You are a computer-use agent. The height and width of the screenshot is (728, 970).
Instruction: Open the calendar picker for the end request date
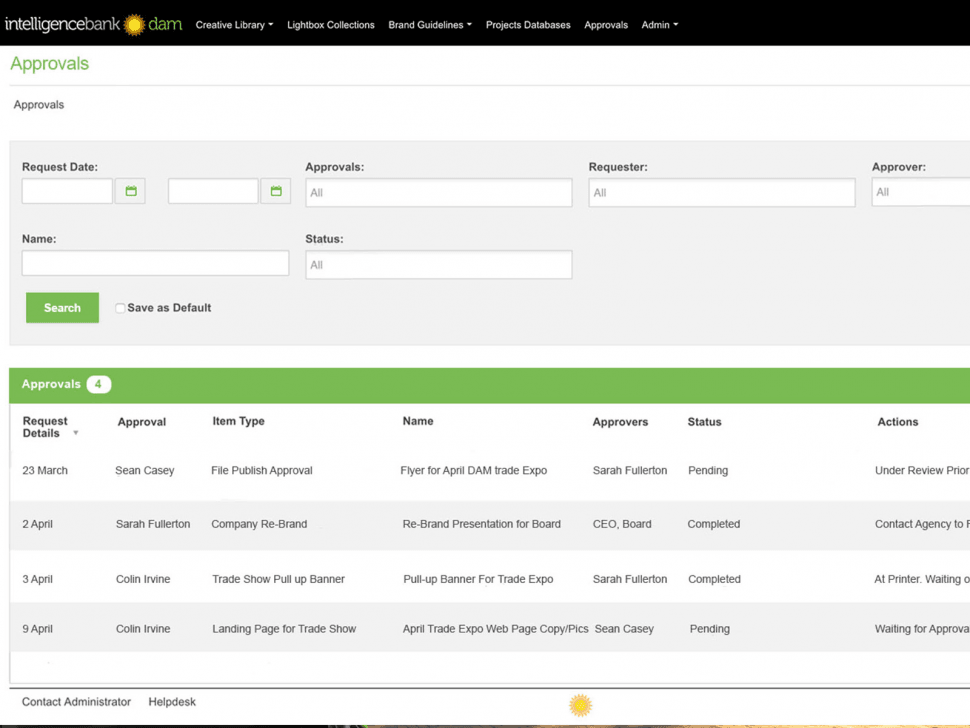276,190
